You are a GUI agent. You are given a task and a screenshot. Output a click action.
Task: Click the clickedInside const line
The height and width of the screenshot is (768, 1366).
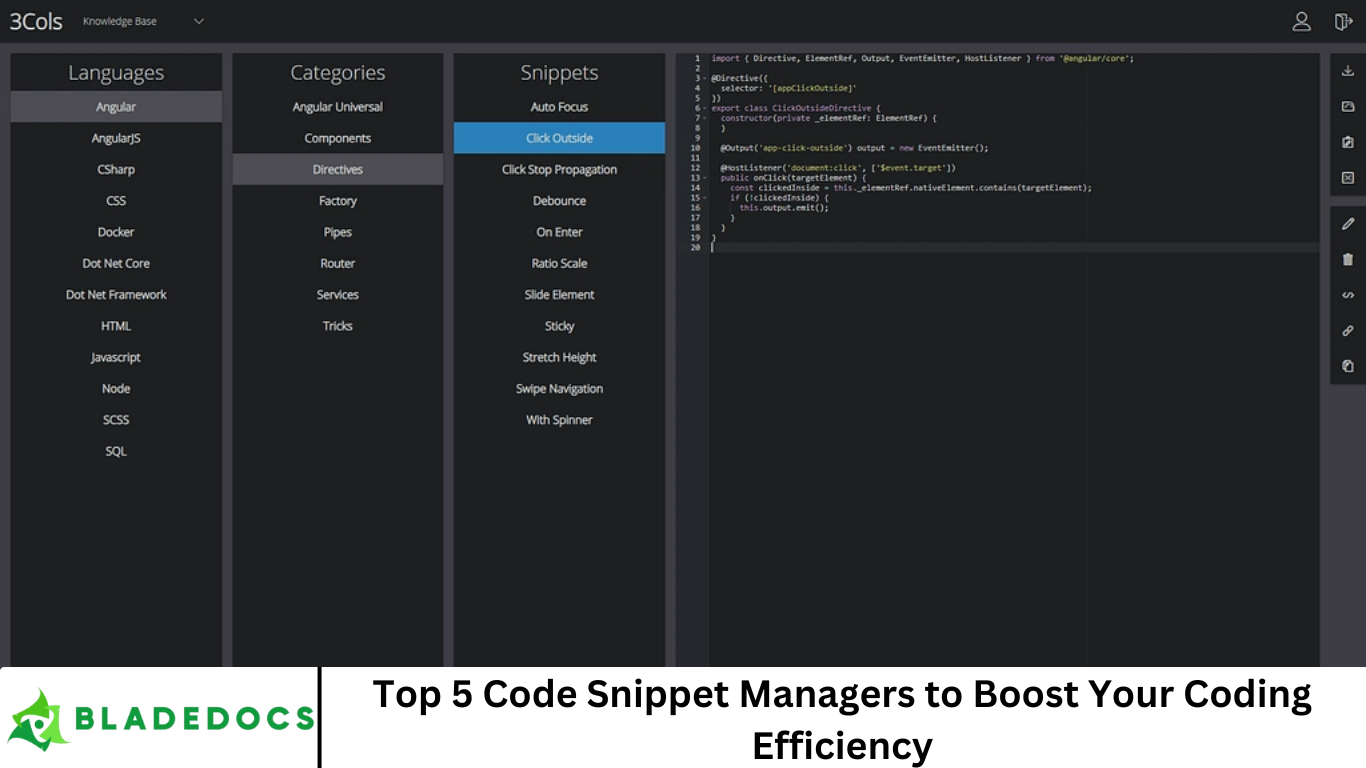point(911,188)
